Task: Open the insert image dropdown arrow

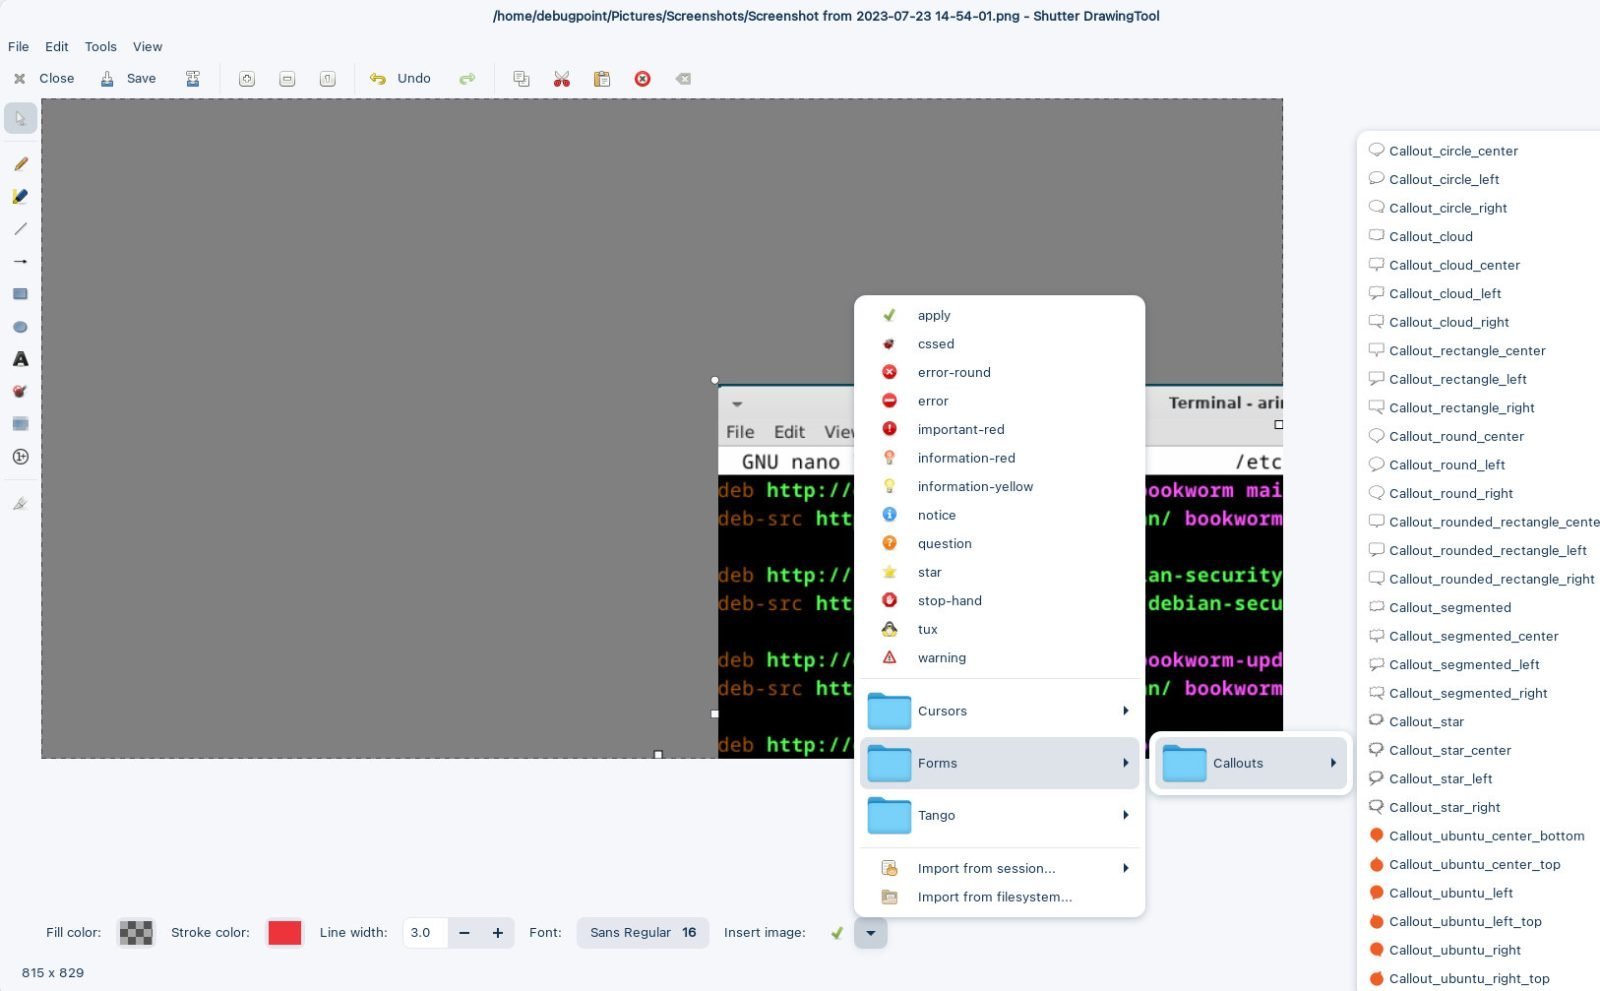Action: 870,932
